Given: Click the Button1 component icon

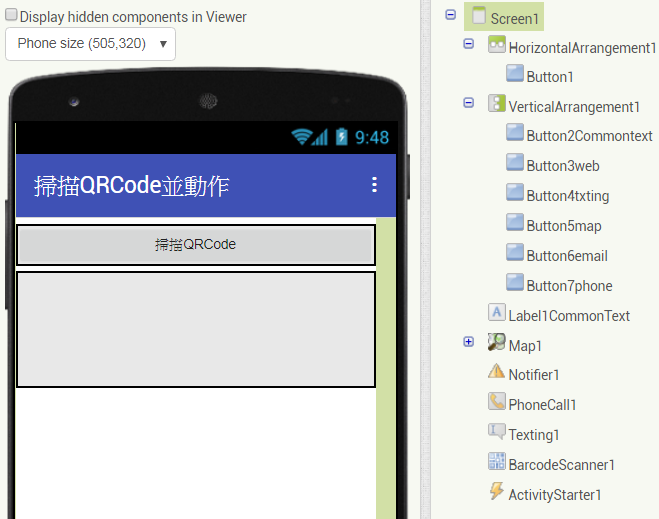Looking at the screenshot, I should click(515, 74).
